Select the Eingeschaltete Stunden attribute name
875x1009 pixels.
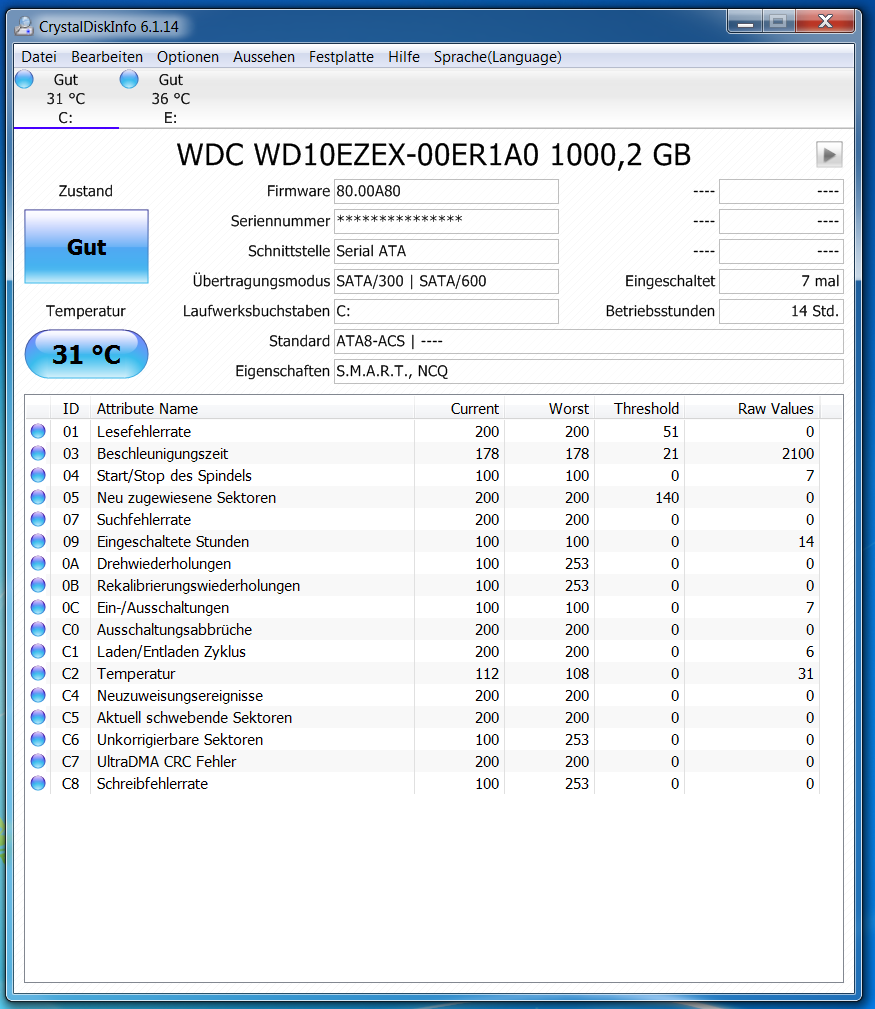(x=173, y=542)
